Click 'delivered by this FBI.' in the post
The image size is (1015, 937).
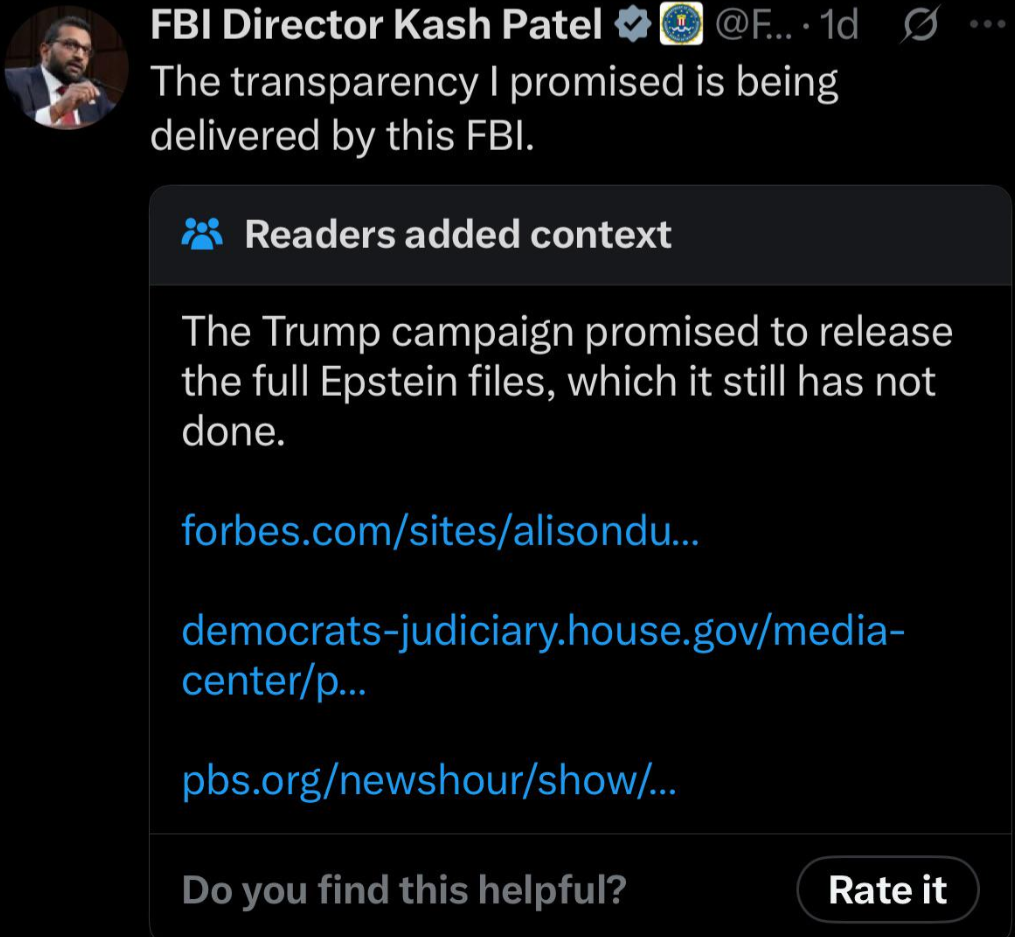coord(342,134)
